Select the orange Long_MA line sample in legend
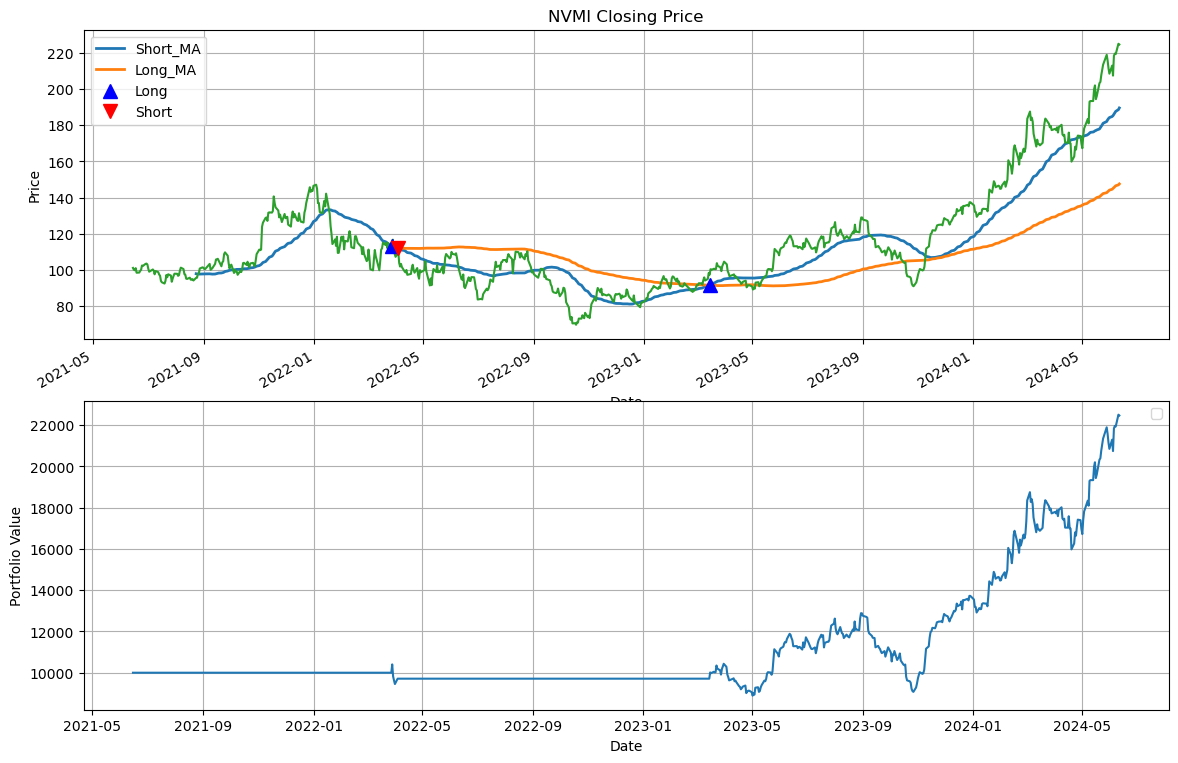Image resolution: width=1178 pixels, height=763 pixels. coord(110,71)
